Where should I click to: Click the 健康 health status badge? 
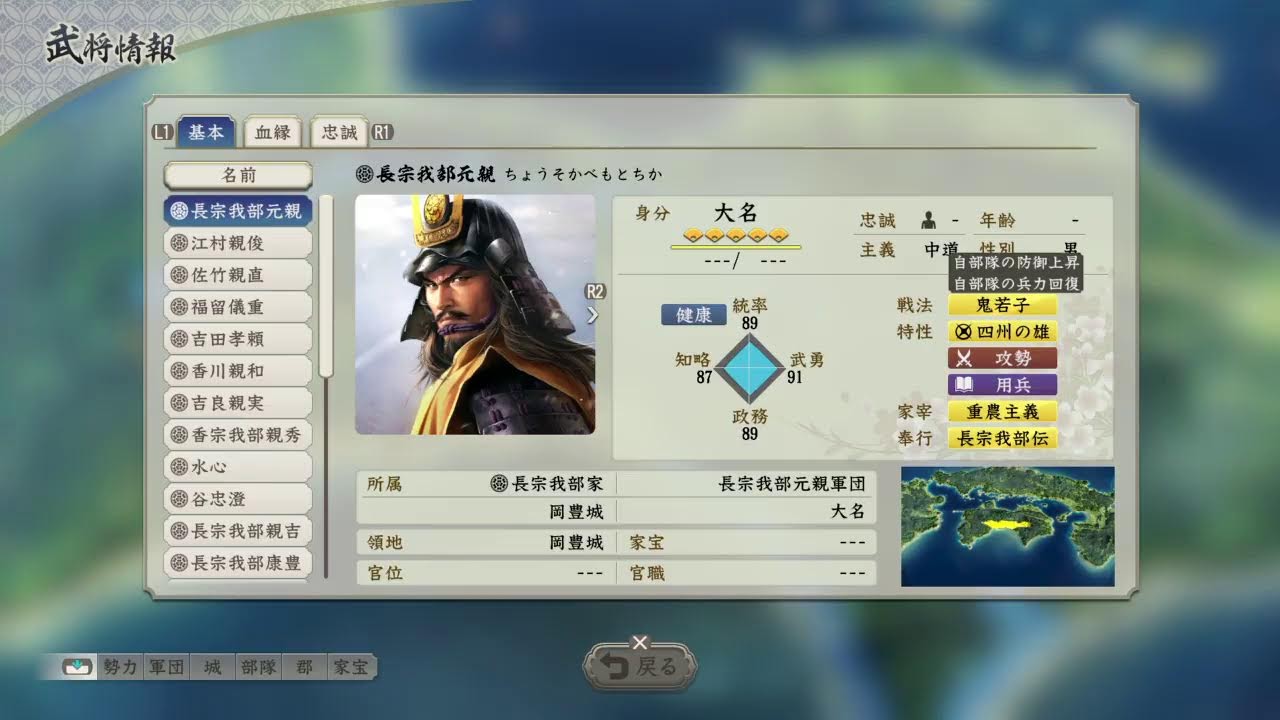click(694, 315)
